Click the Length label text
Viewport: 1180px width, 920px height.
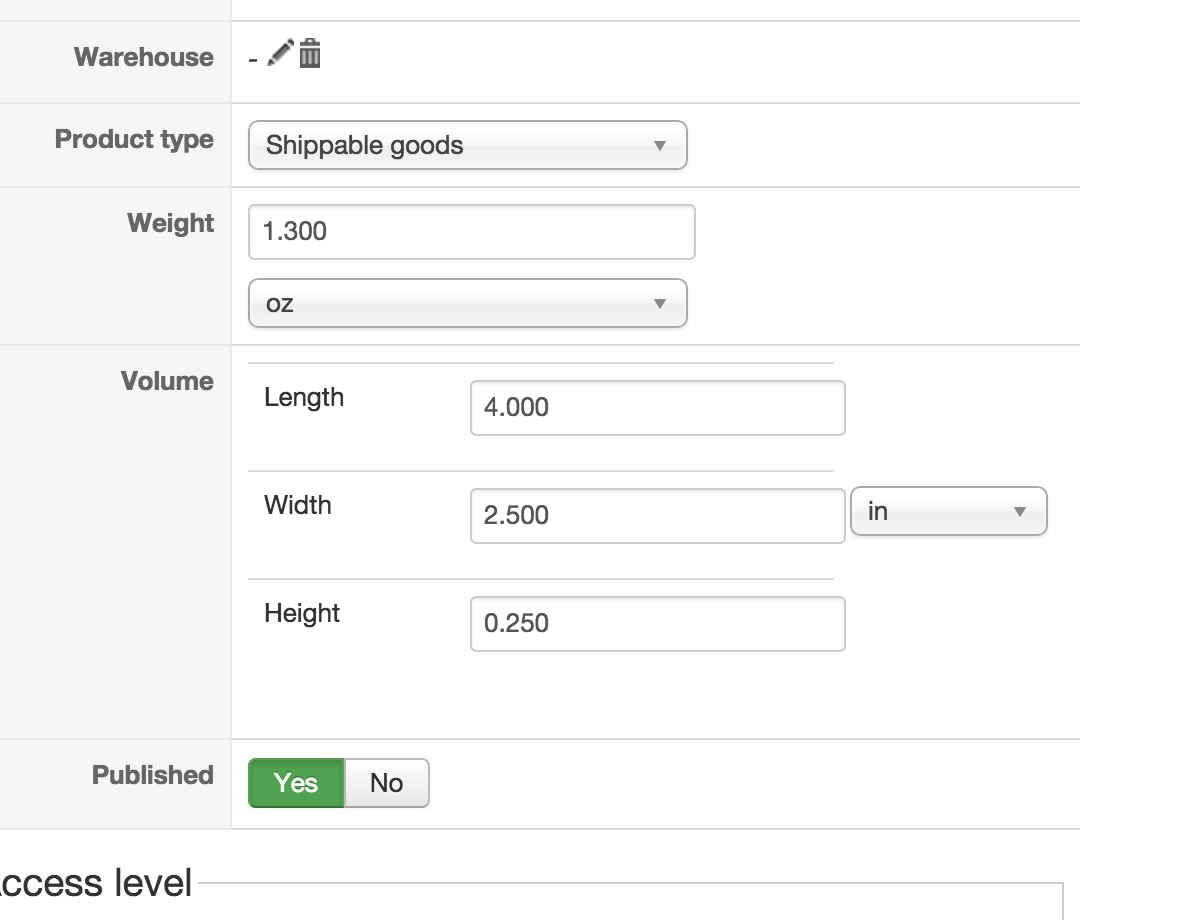304,398
